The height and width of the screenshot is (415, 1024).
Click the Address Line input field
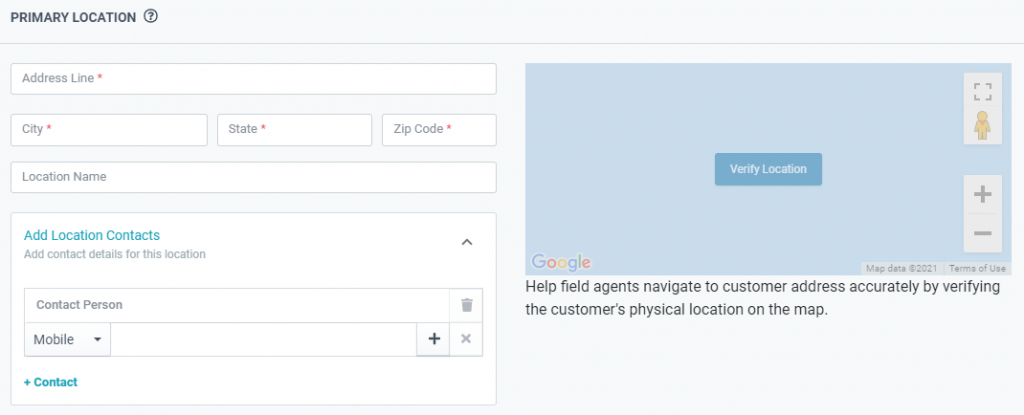[253, 79]
